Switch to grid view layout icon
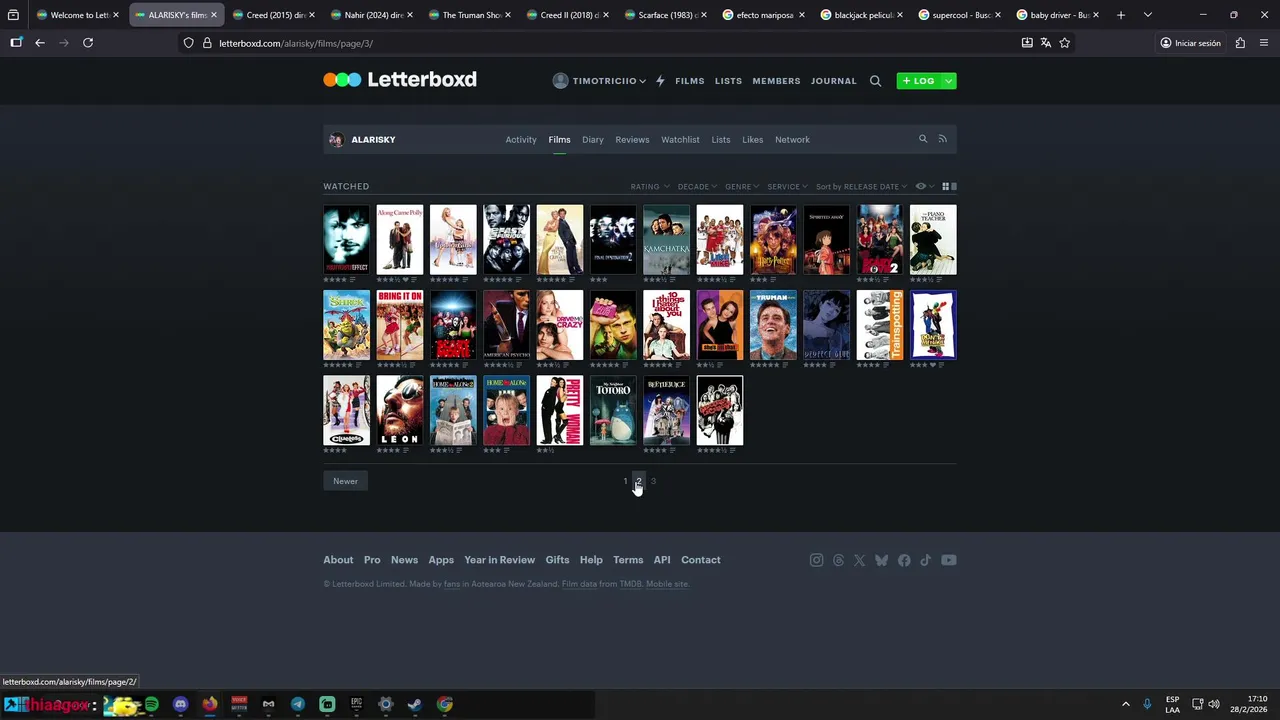 coord(945,186)
